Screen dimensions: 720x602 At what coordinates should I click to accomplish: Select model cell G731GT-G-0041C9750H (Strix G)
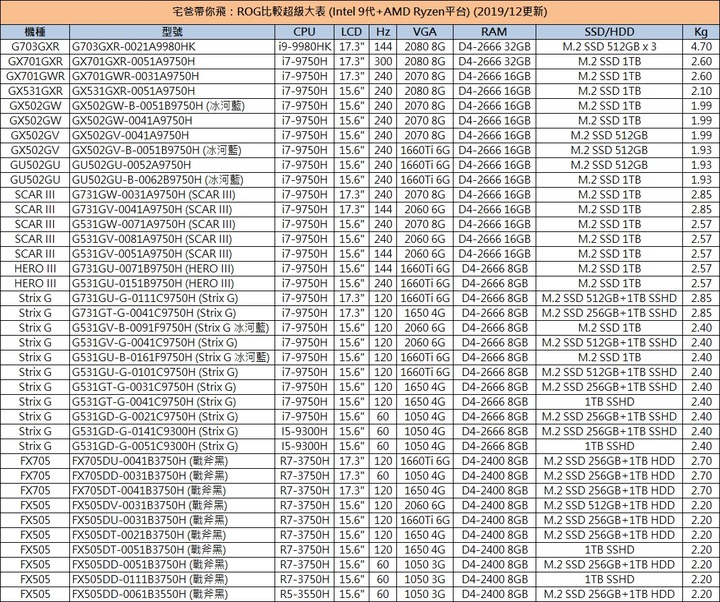(172, 313)
